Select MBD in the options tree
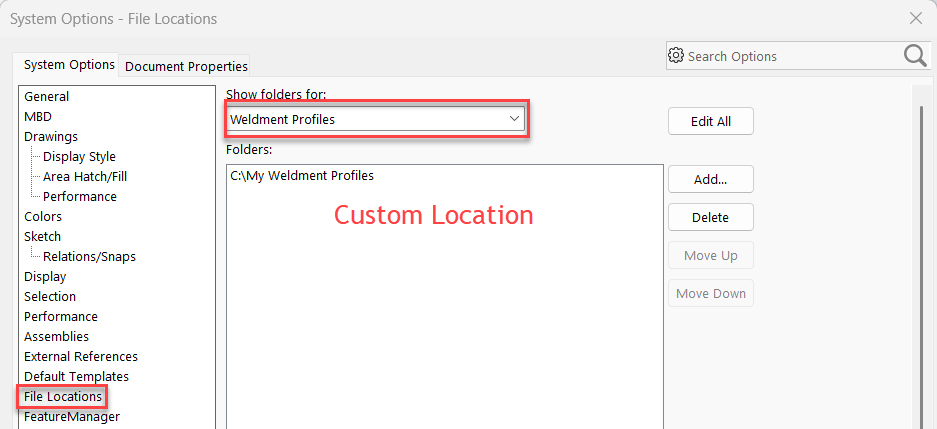Viewport: 937px width, 429px height. pos(38,117)
